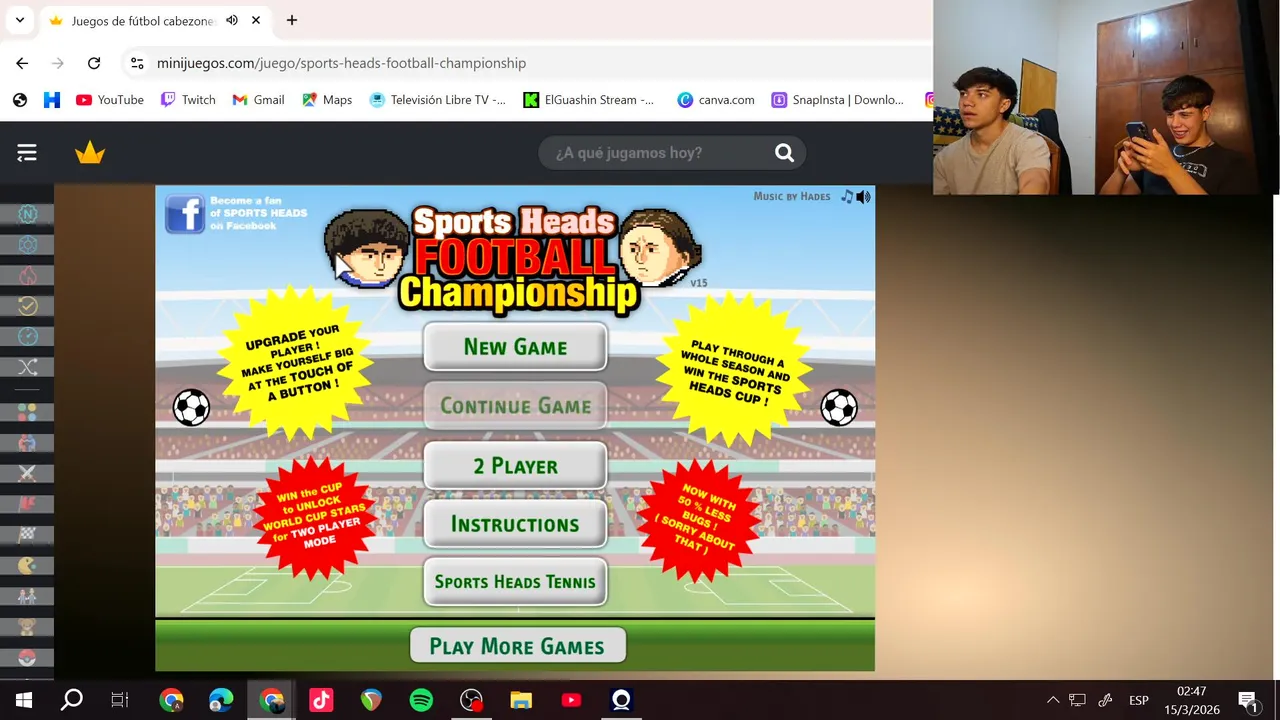Click the shuffle random game icon
The height and width of the screenshot is (720, 1280).
tap(27, 367)
